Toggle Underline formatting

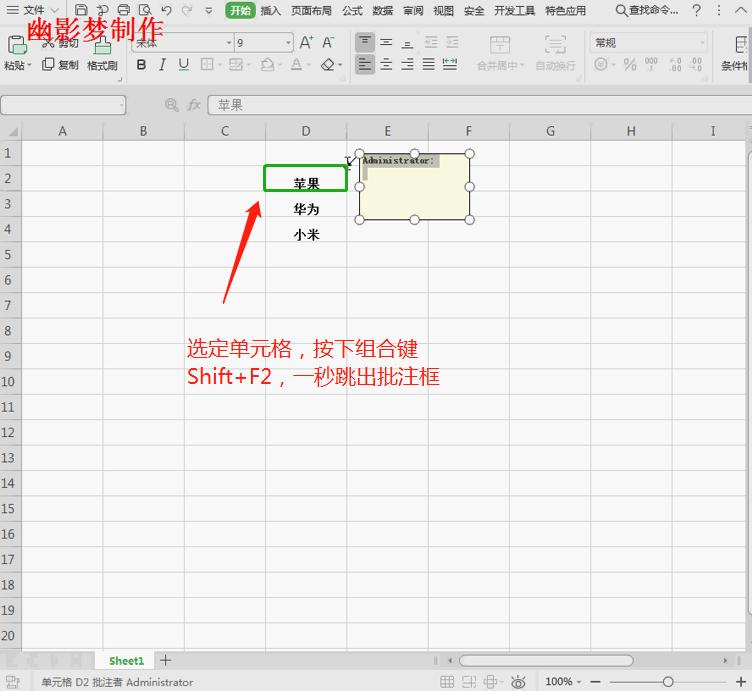point(184,64)
